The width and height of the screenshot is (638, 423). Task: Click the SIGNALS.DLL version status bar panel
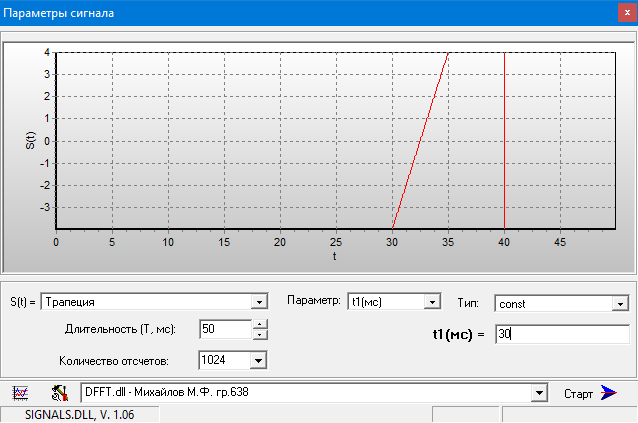(x=60, y=414)
